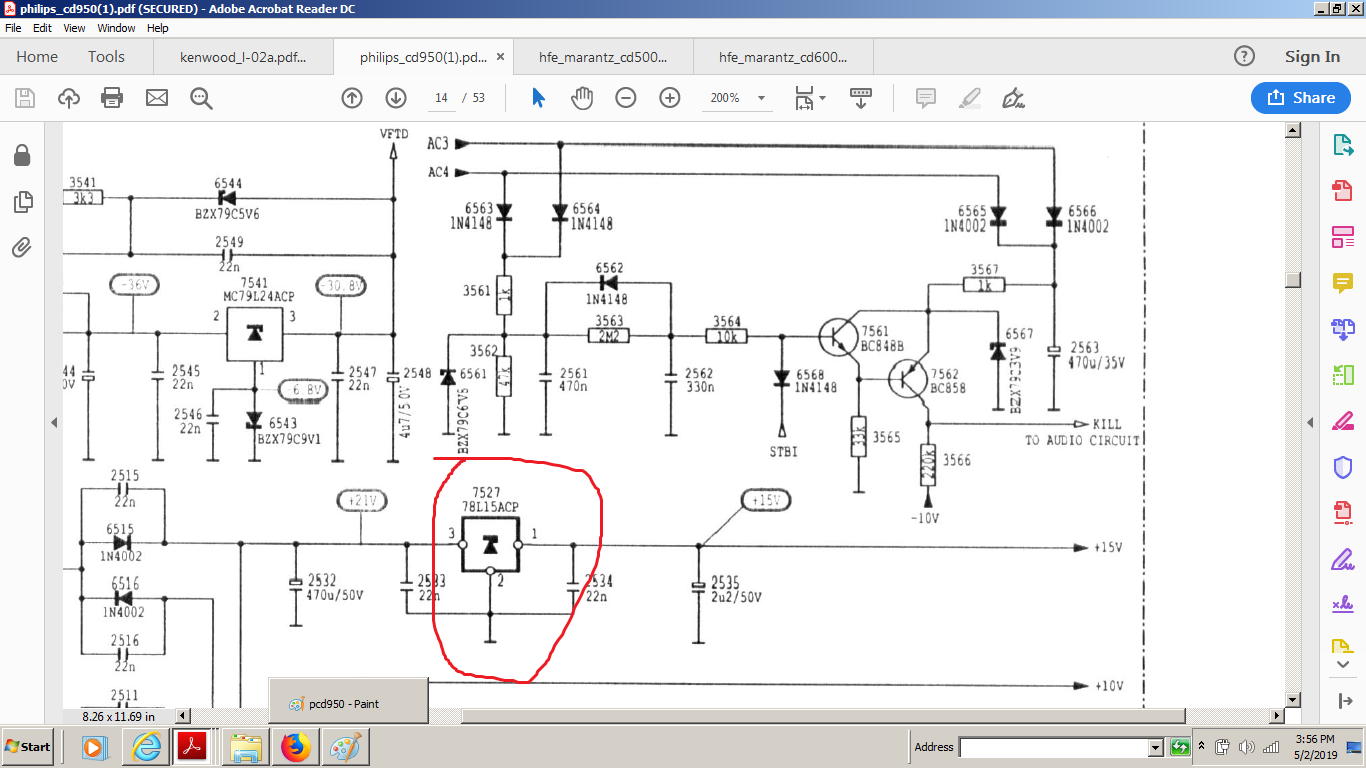The height and width of the screenshot is (768, 1366).
Task: Click the Save file icon
Action: [x=25, y=98]
